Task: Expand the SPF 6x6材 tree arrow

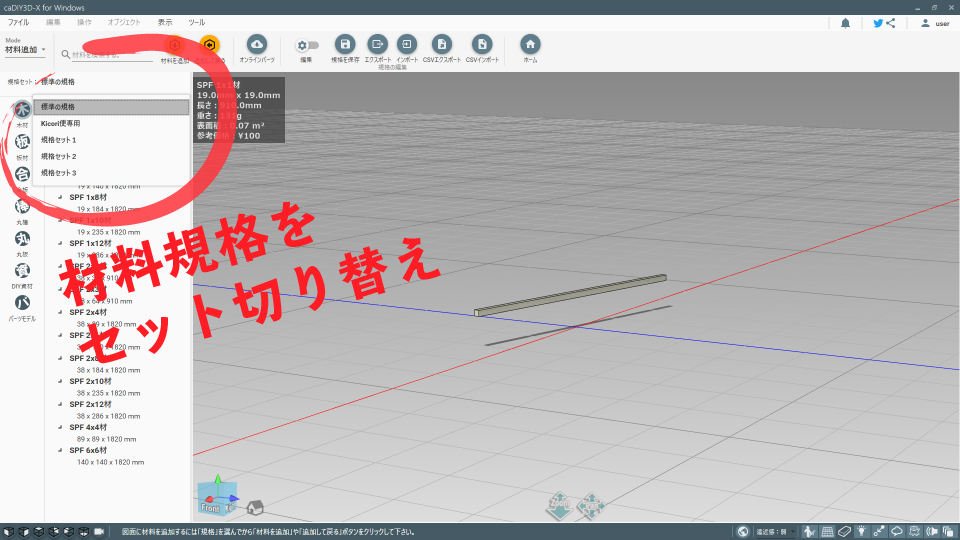Action: tap(60, 450)
